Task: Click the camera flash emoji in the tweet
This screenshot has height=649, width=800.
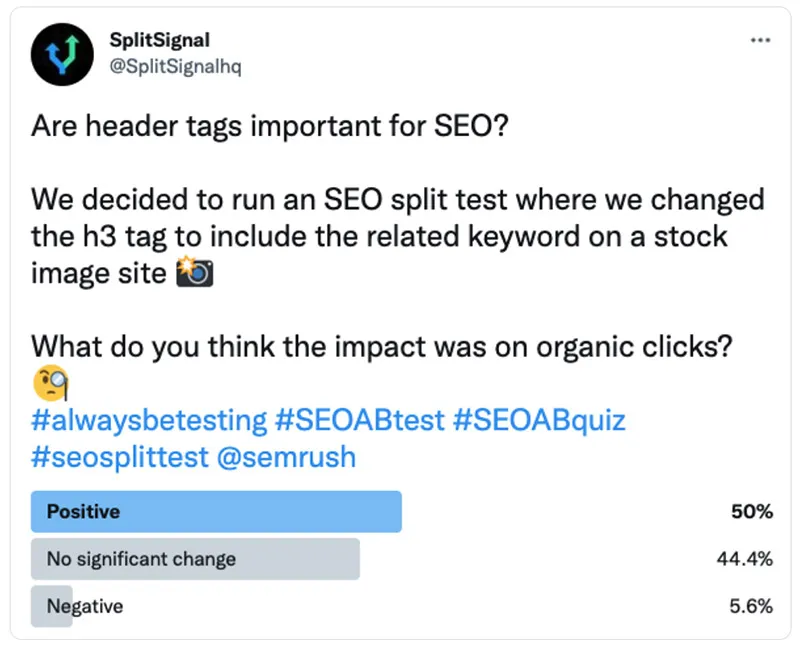Action: (195, 273)
